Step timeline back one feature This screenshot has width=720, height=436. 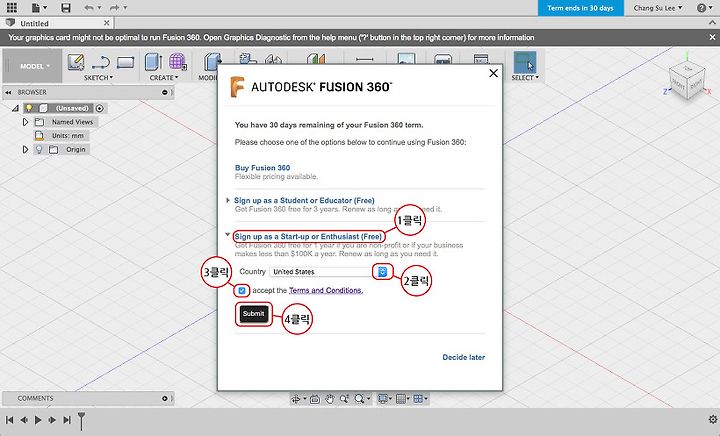(x=23, y=419)
